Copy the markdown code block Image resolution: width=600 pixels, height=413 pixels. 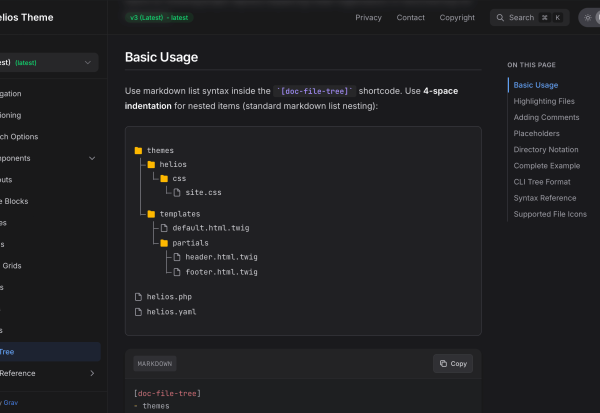pos(453,364)
